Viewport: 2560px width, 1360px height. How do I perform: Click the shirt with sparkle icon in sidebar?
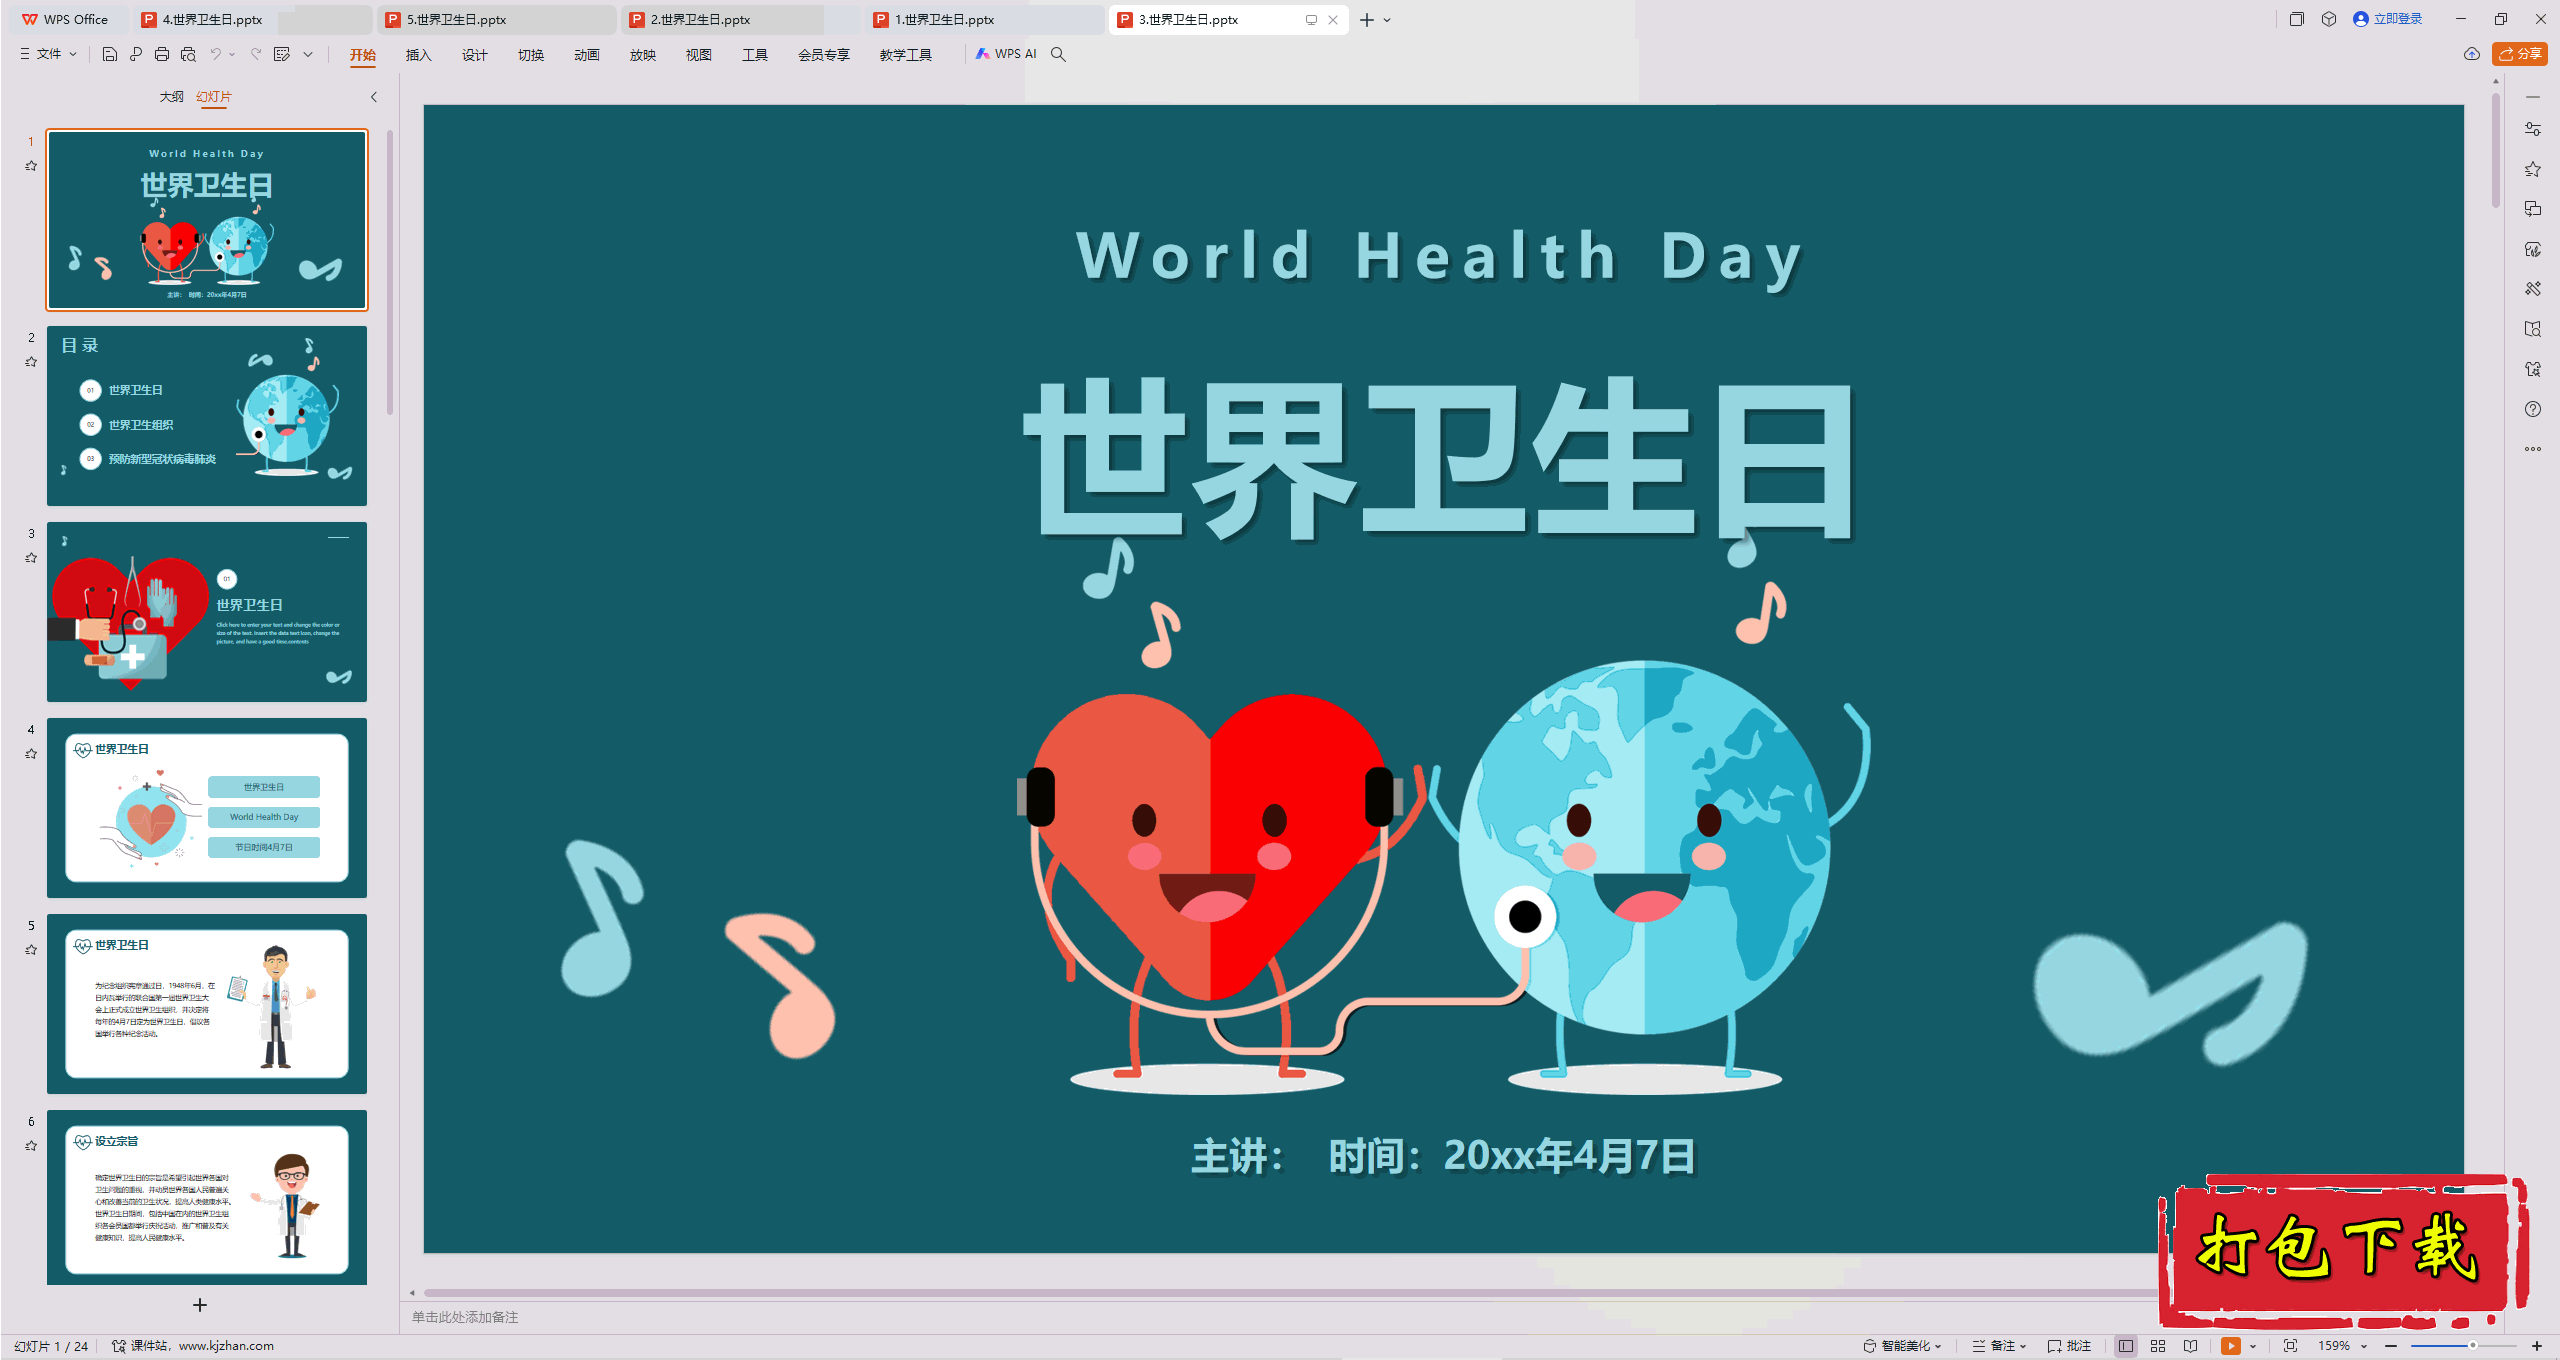pyautogui.click(x=2532, y=369)
